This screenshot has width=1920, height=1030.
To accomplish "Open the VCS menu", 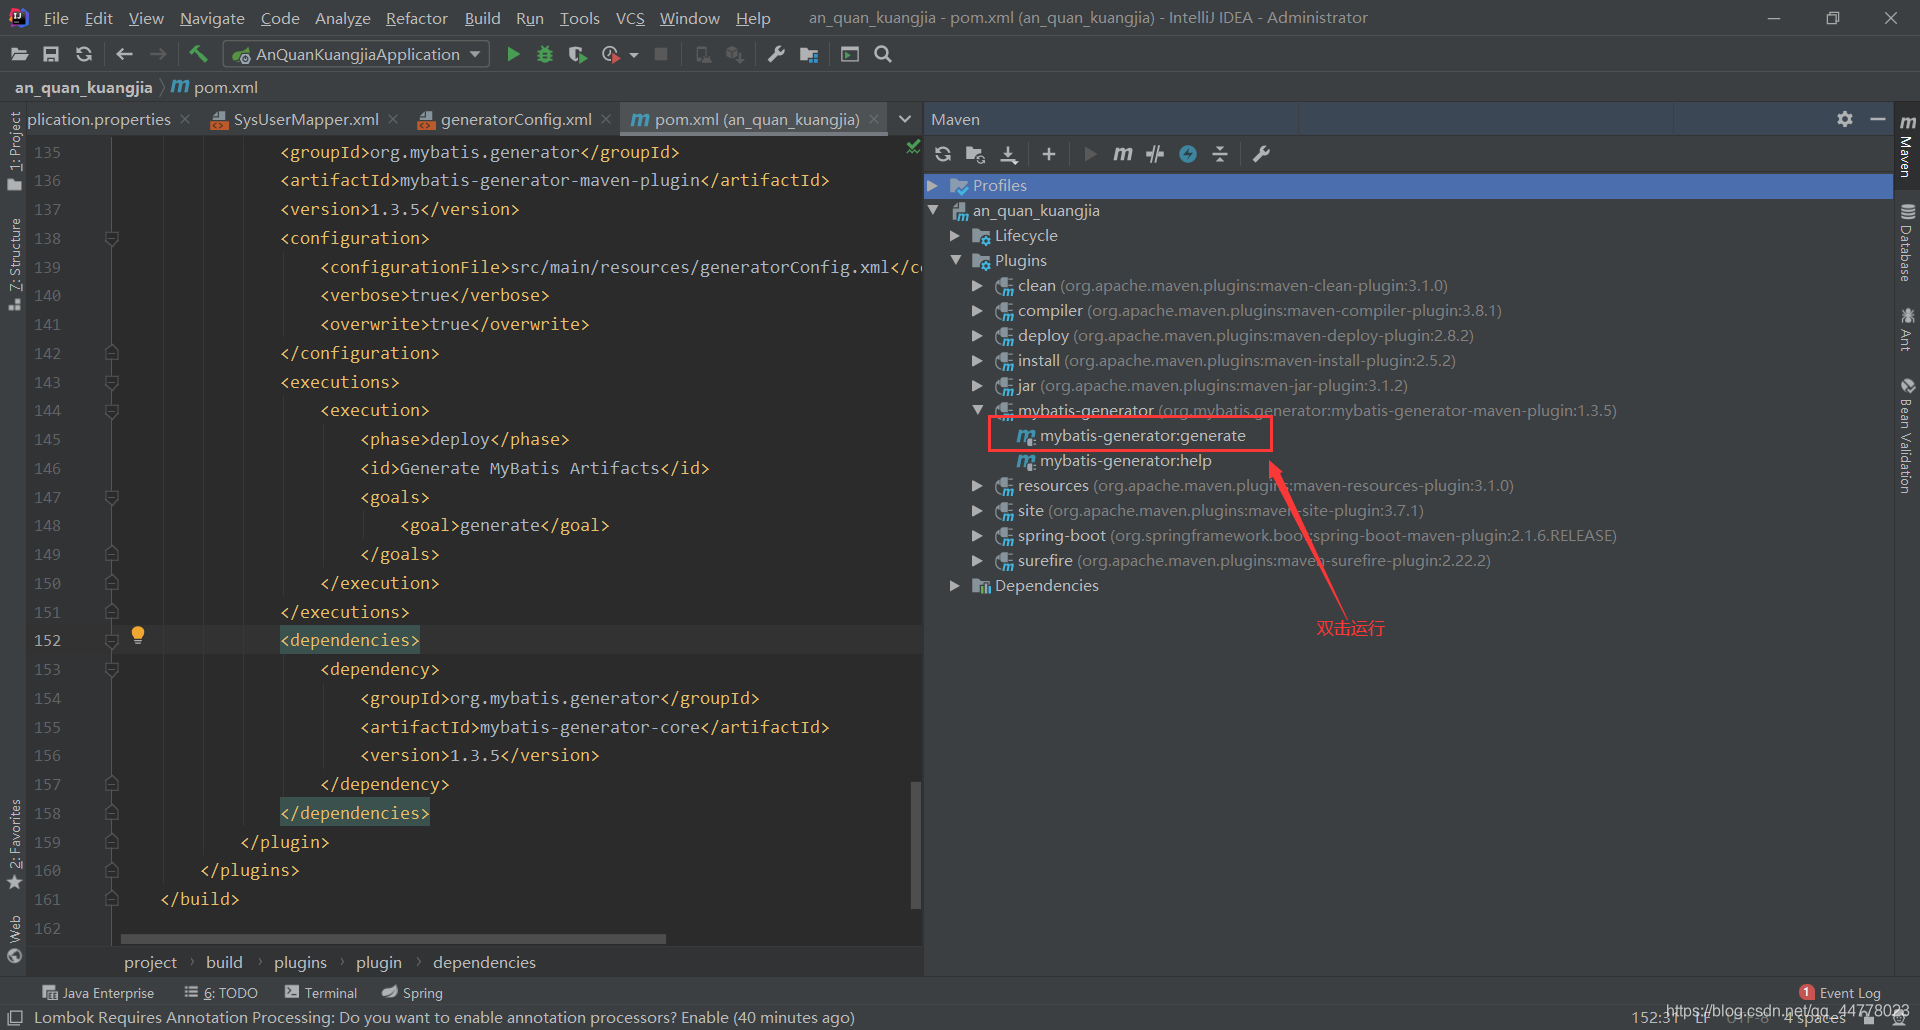I will click(x=630, y=18).
